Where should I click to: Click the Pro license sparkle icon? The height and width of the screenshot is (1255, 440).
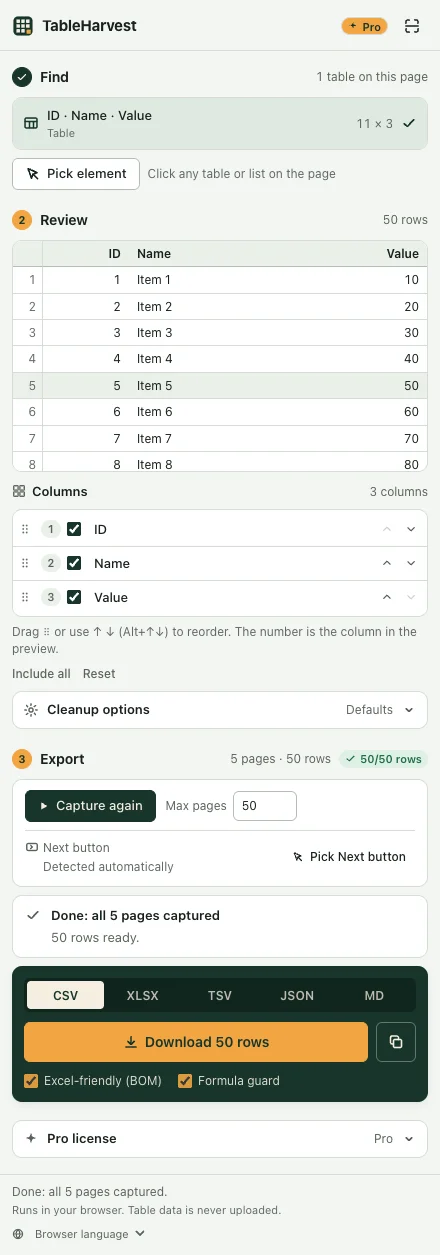(x=31, y=1139)
